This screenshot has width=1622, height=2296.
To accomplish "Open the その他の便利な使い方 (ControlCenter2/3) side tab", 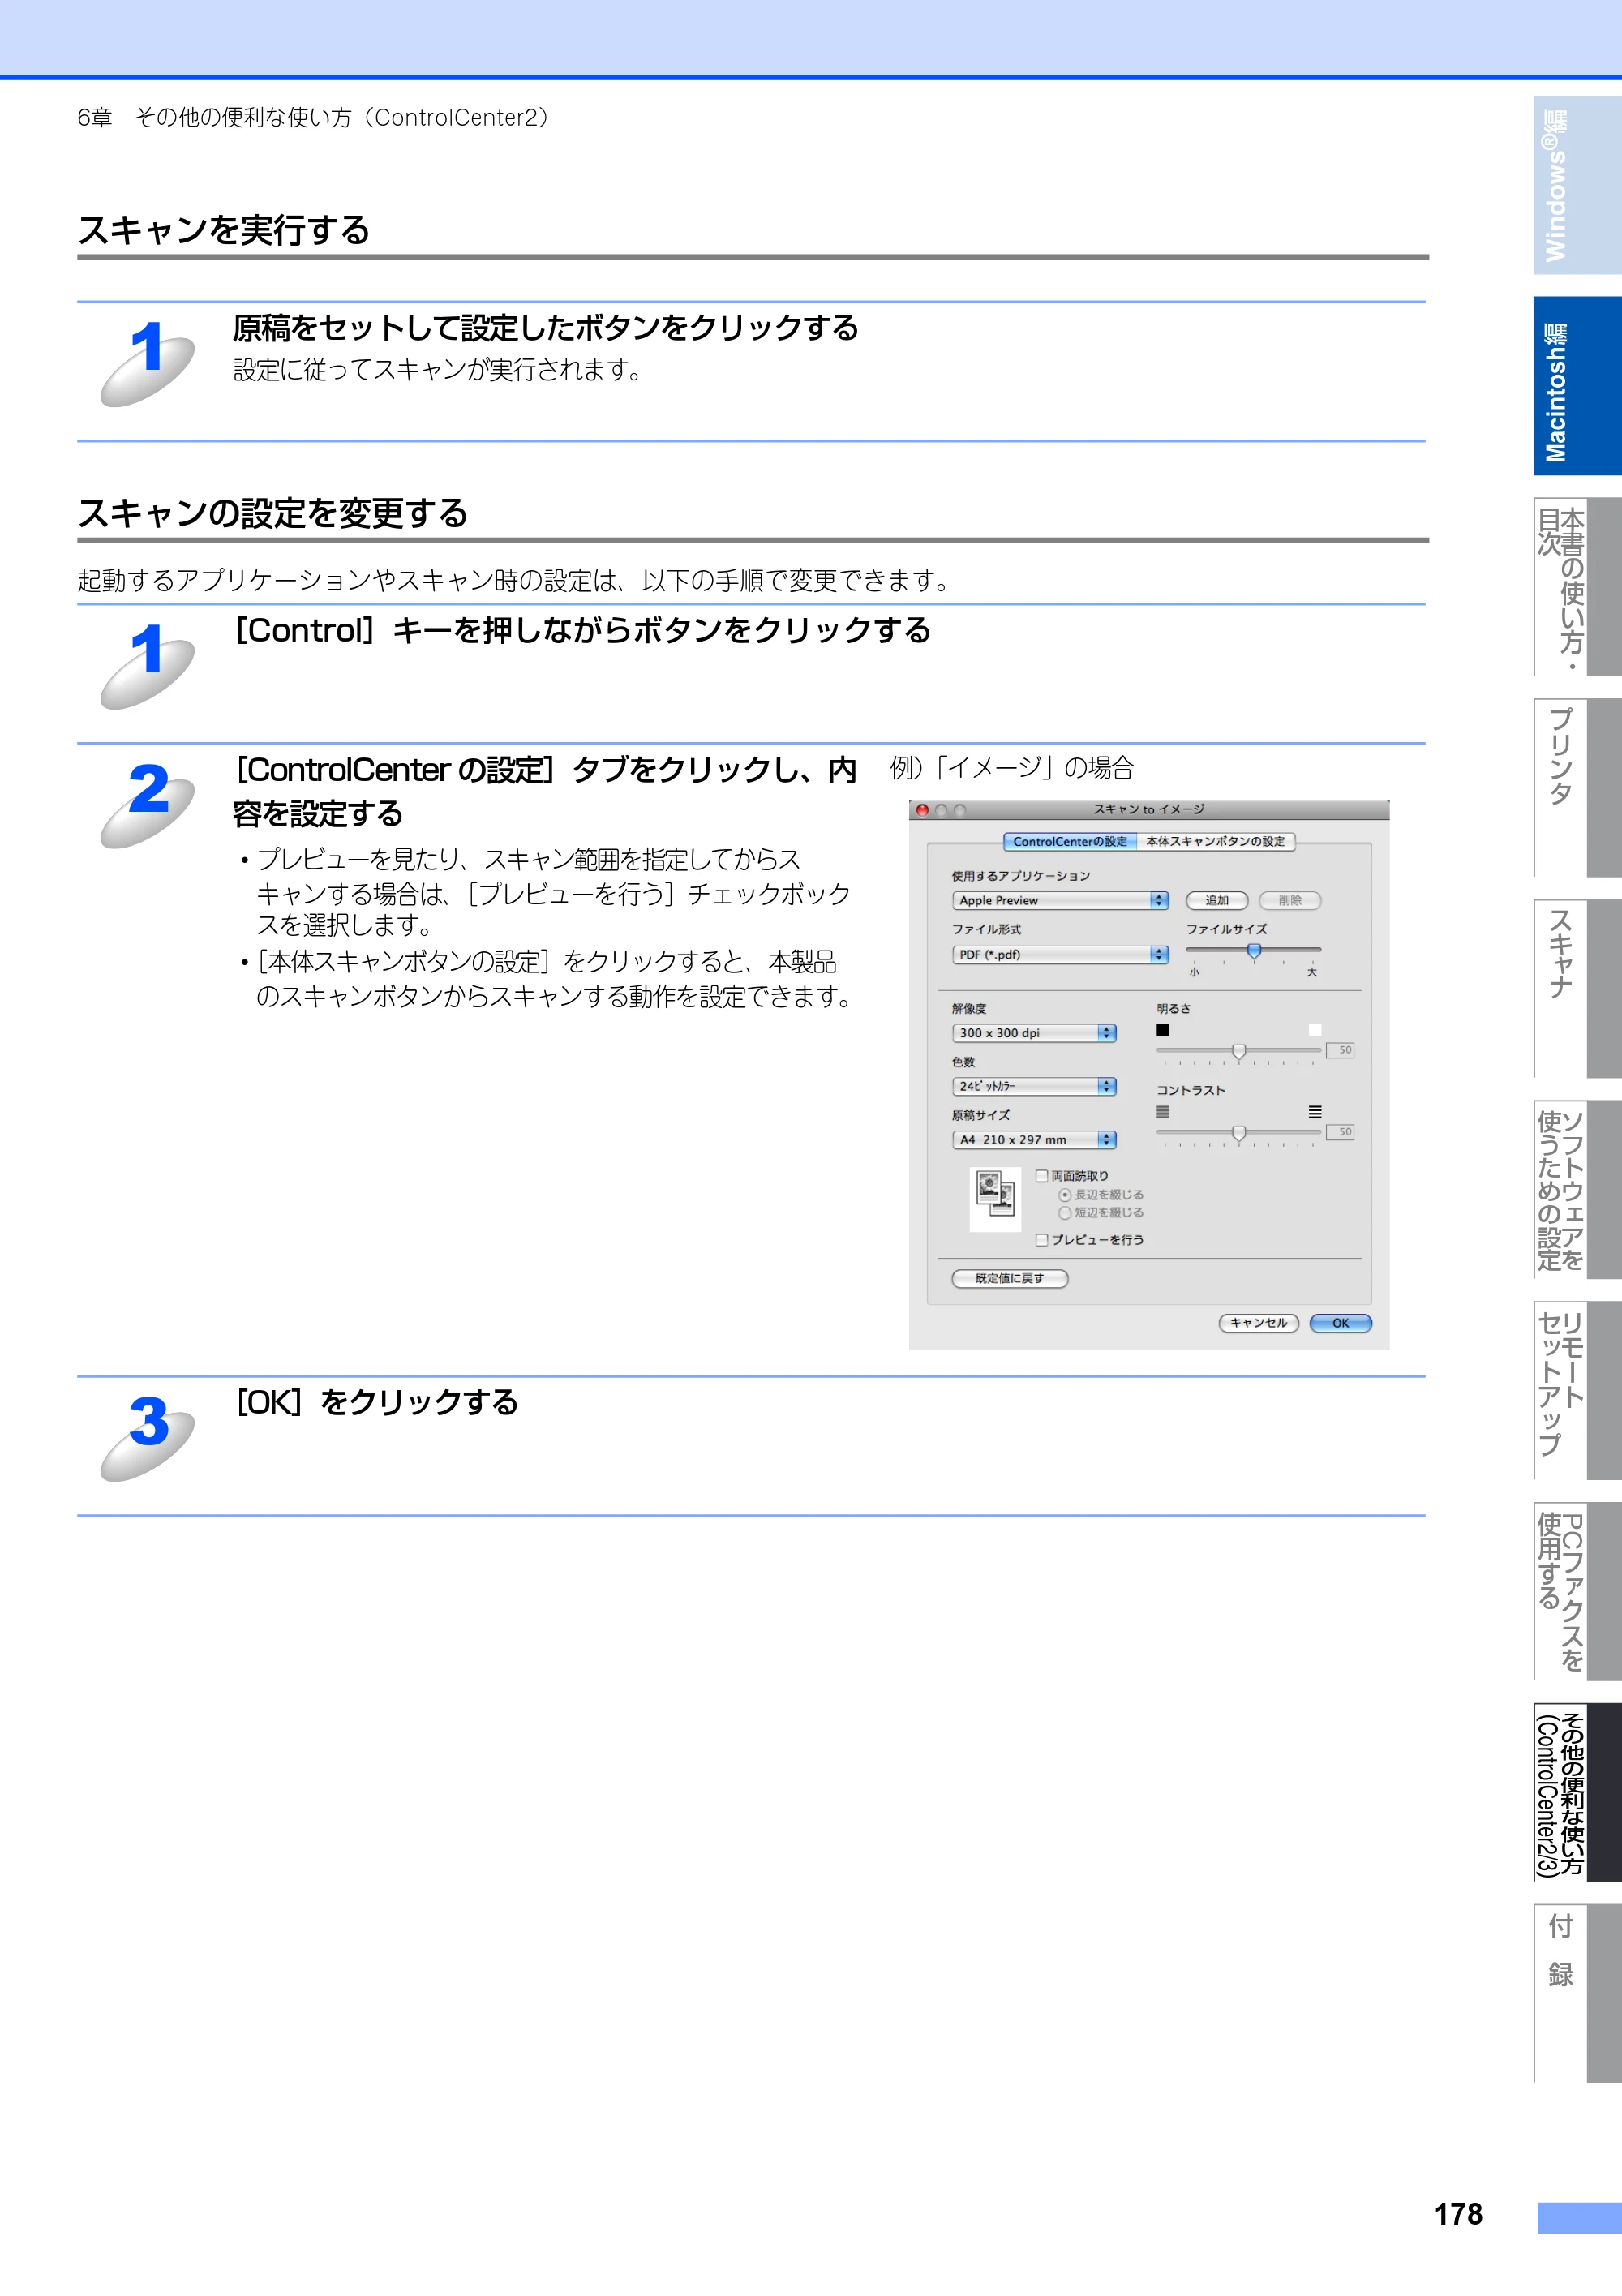I will click(x=1577, y=1792).
